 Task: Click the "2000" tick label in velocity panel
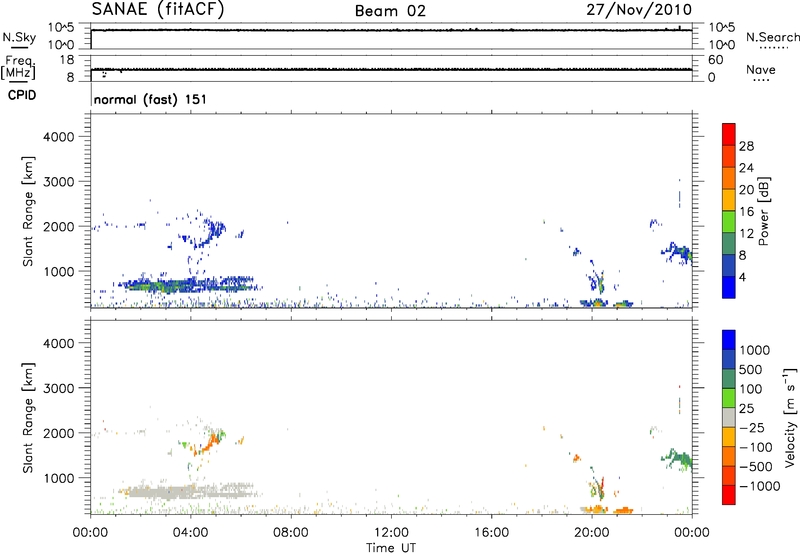point(59,434)
